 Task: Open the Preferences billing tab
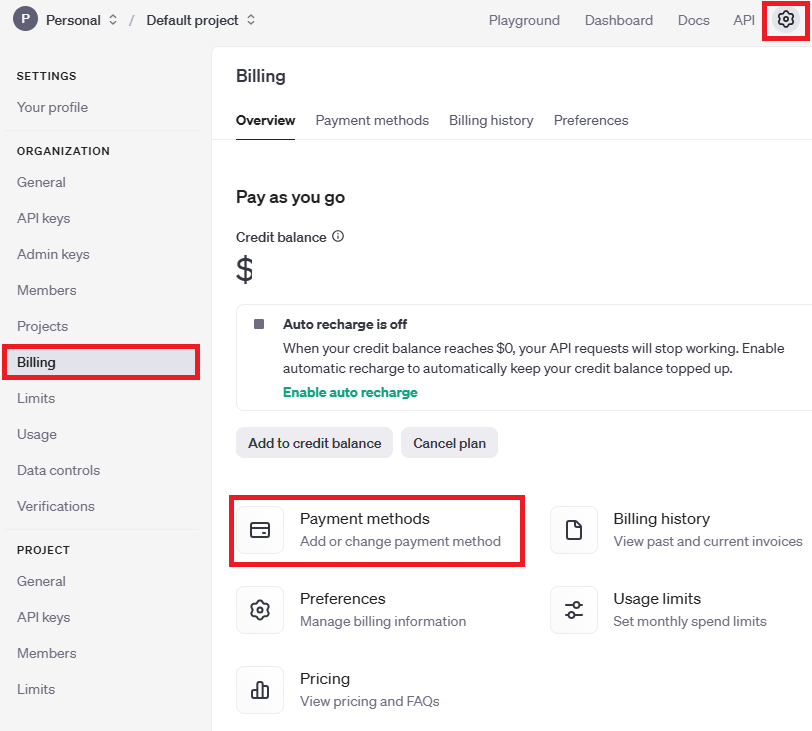tap(591, 120)
